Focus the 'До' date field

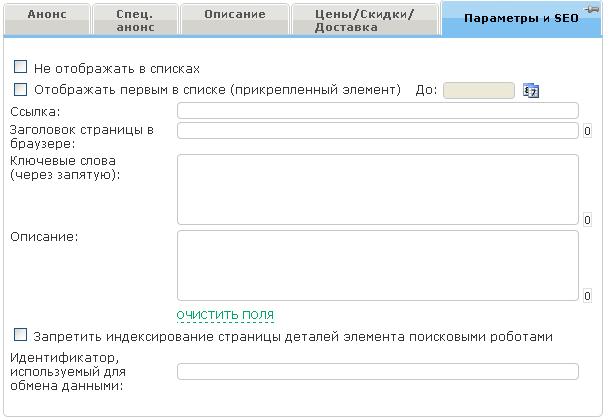(x=478, y=90)
